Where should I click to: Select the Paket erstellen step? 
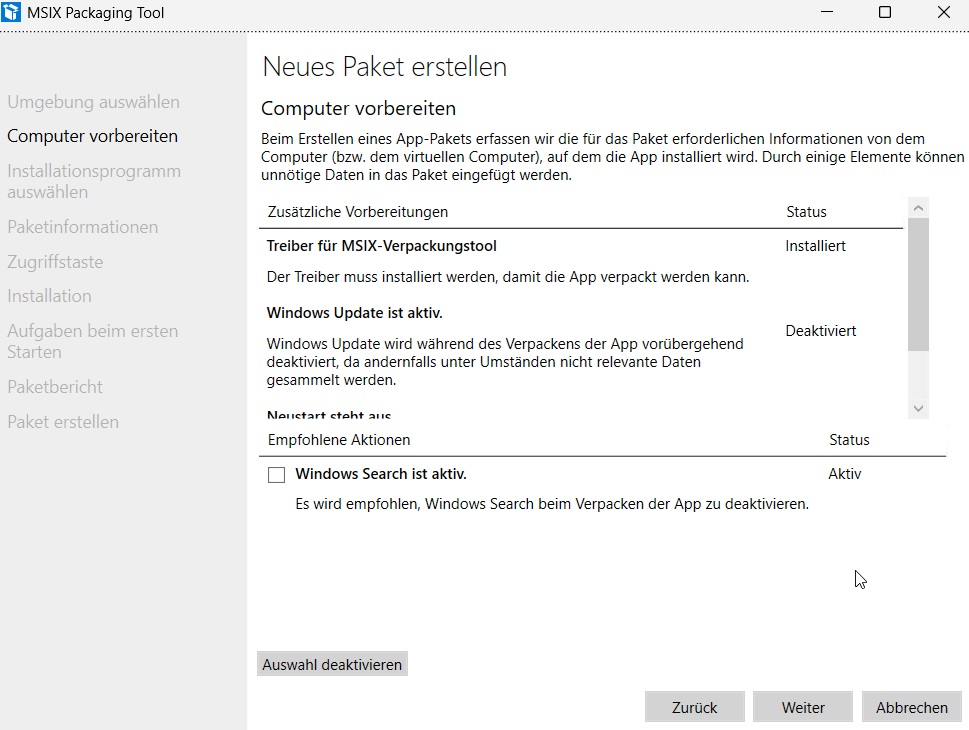click(x=63, y=422)
